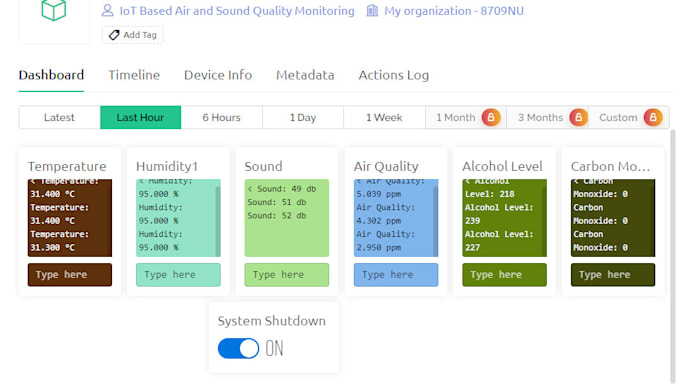Click the user icon beside the template name
680x390 pixels.
(x=107, y=10)
